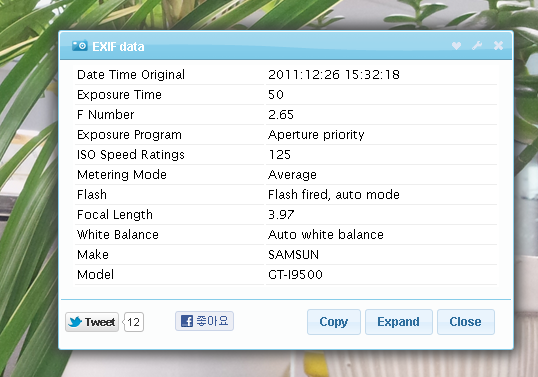Image resolution: width=538 pixels, height=377 pixels.
Task: Select the 'White Balance' label
Action: coord(118,235)
